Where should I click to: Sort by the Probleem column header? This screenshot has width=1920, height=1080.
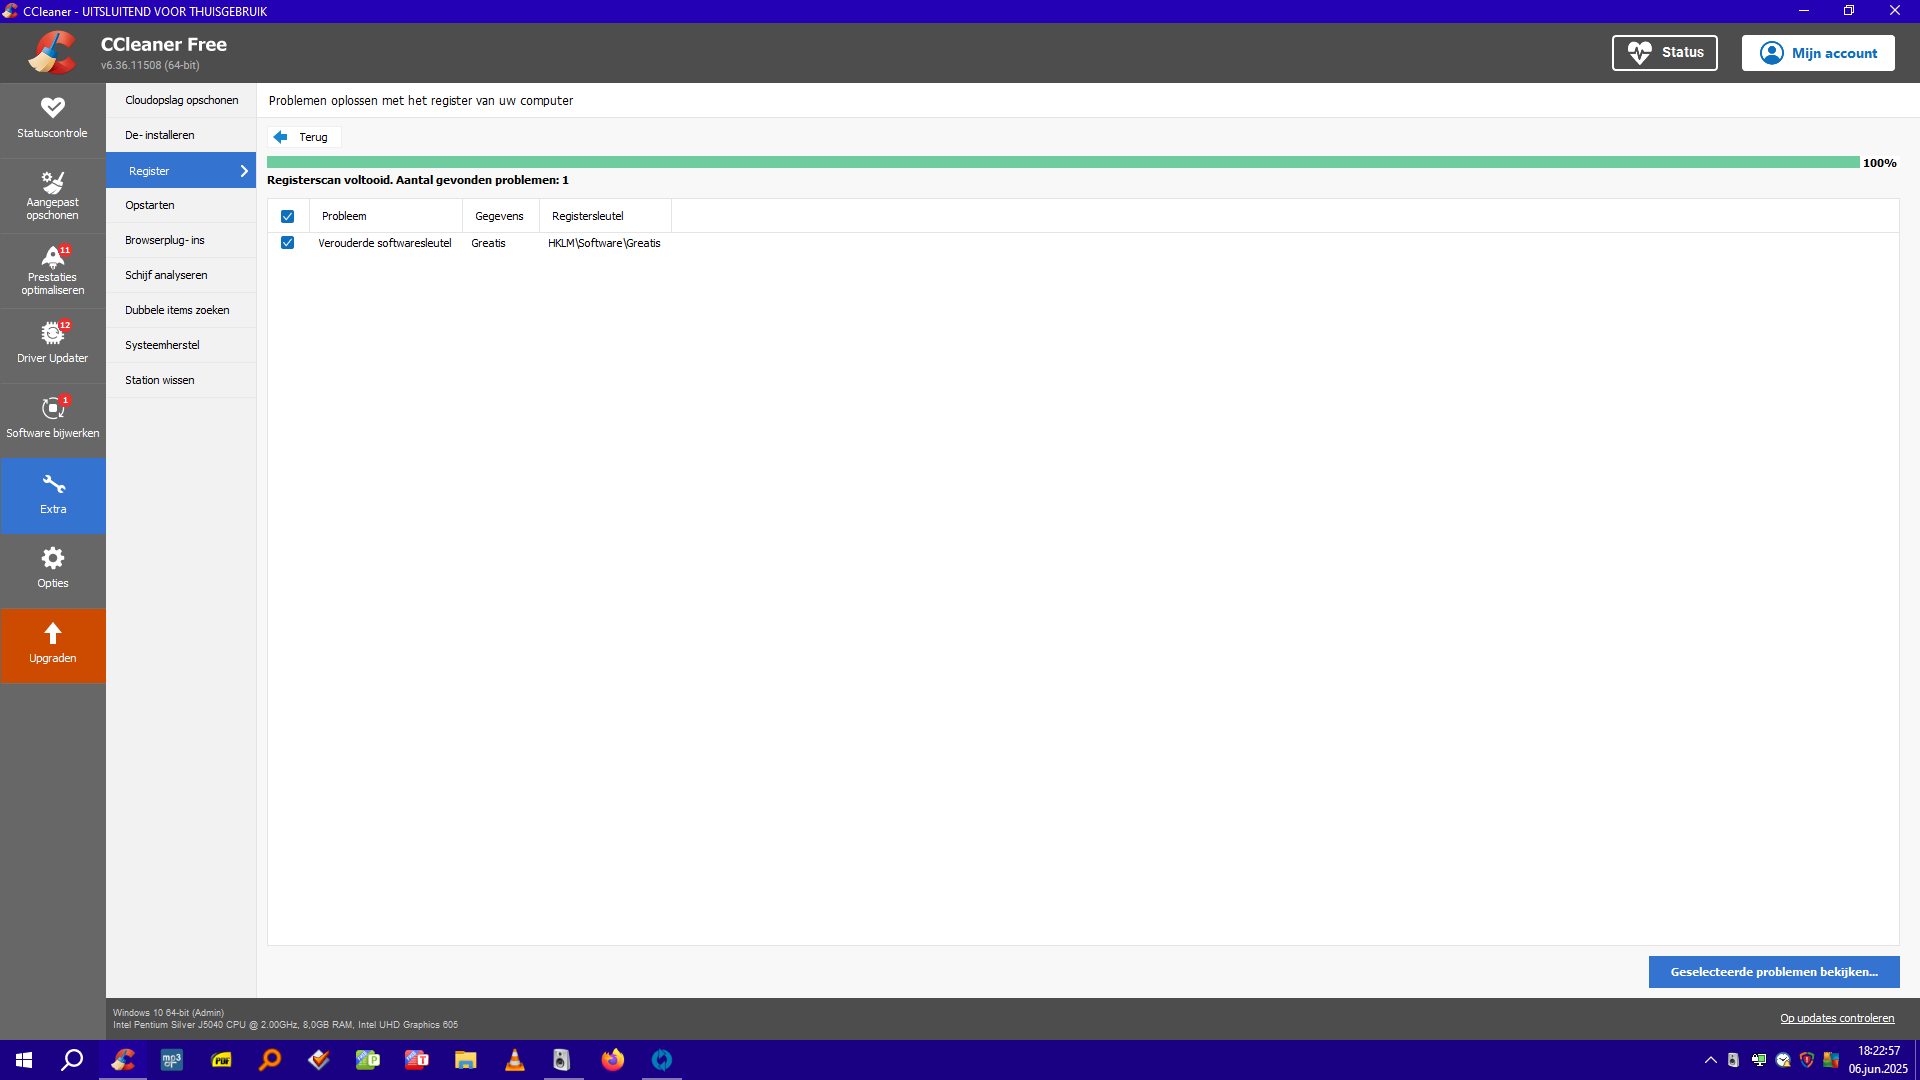click(385, 216)
